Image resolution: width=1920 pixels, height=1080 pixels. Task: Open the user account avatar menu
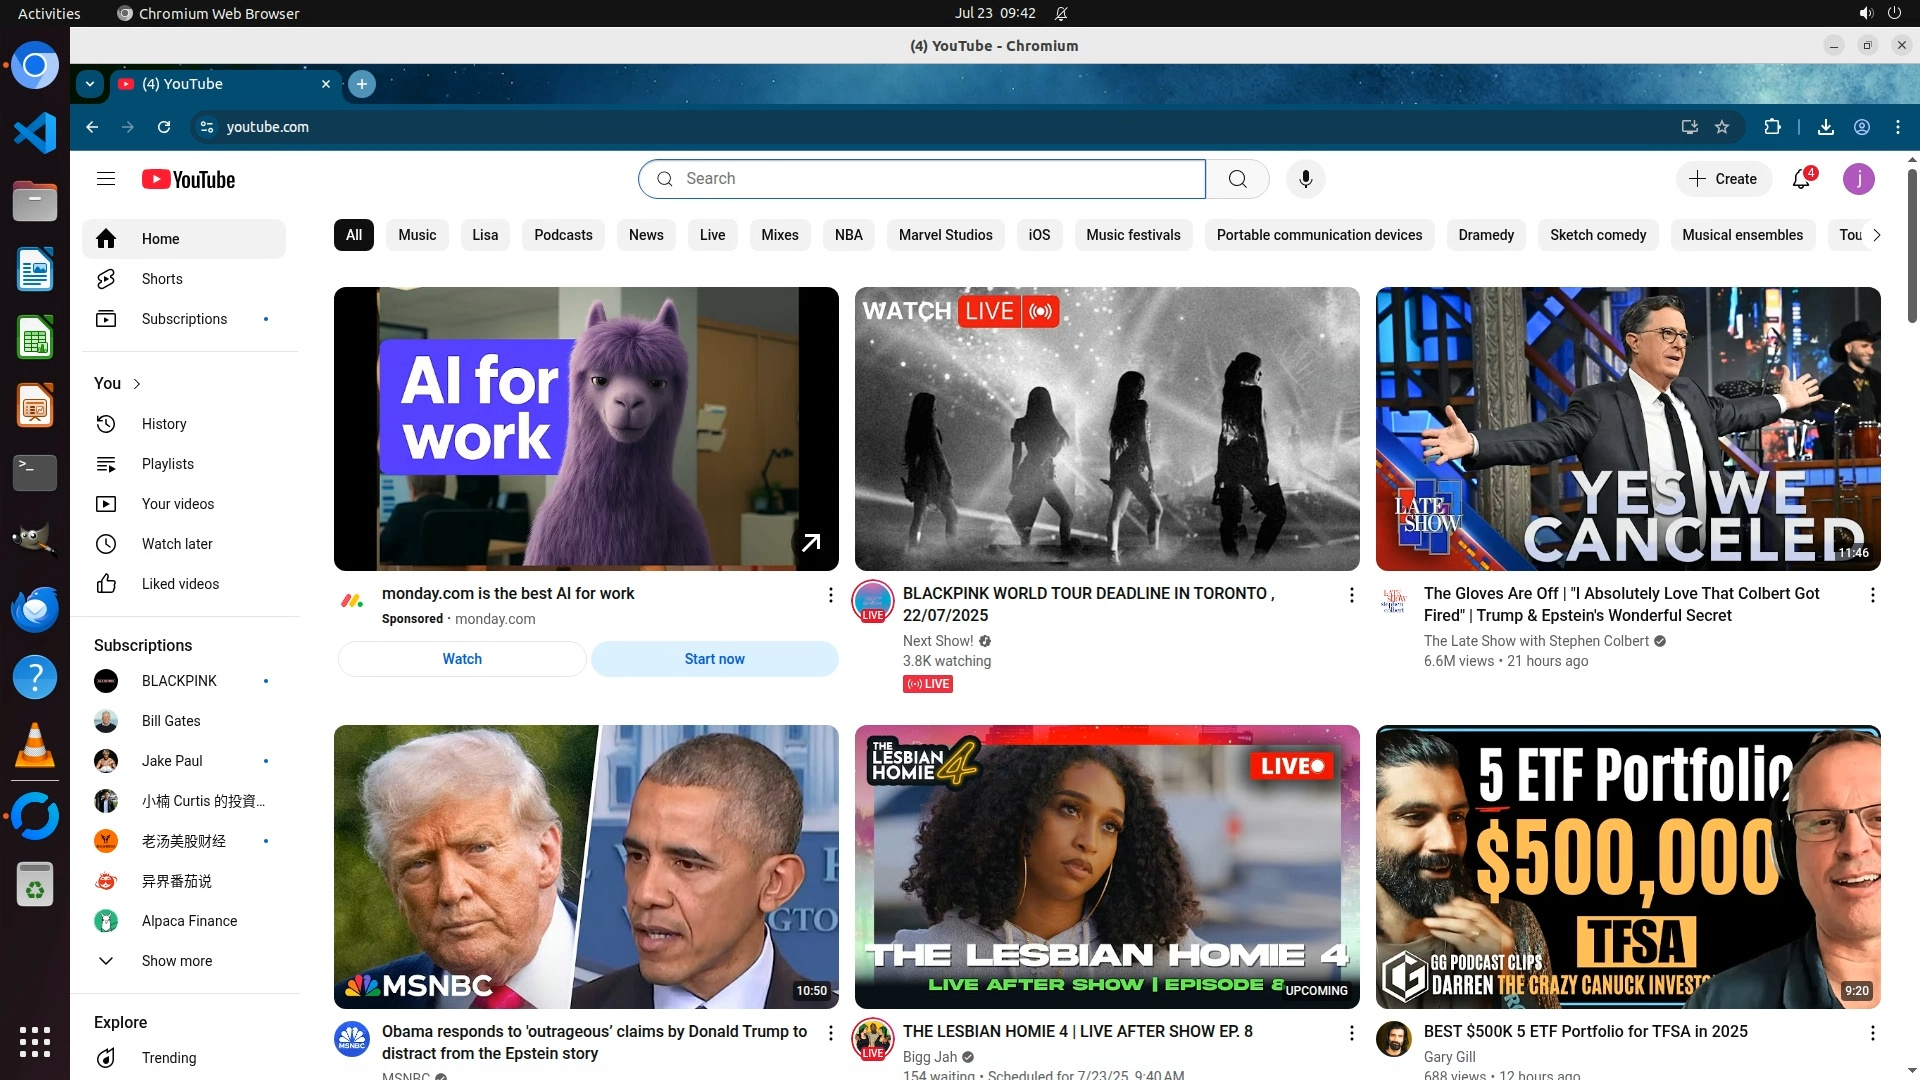1858,179
